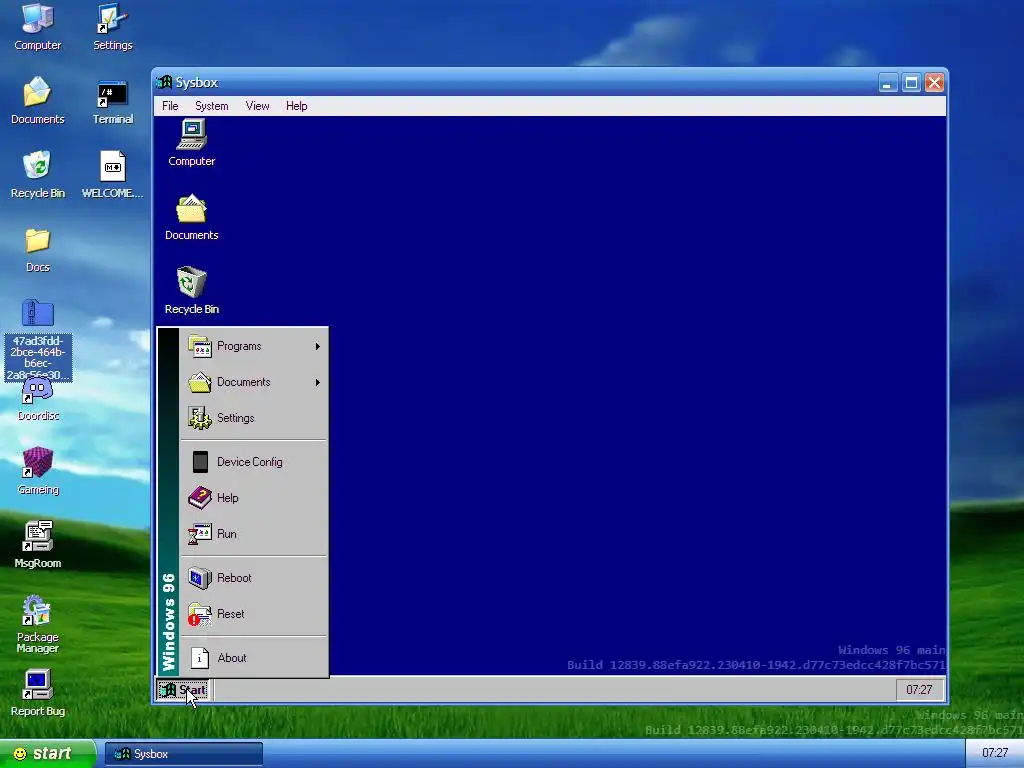Activate the Sysbox taskbar button
This screenshot has height=768, width=1024.
point(184,754)
